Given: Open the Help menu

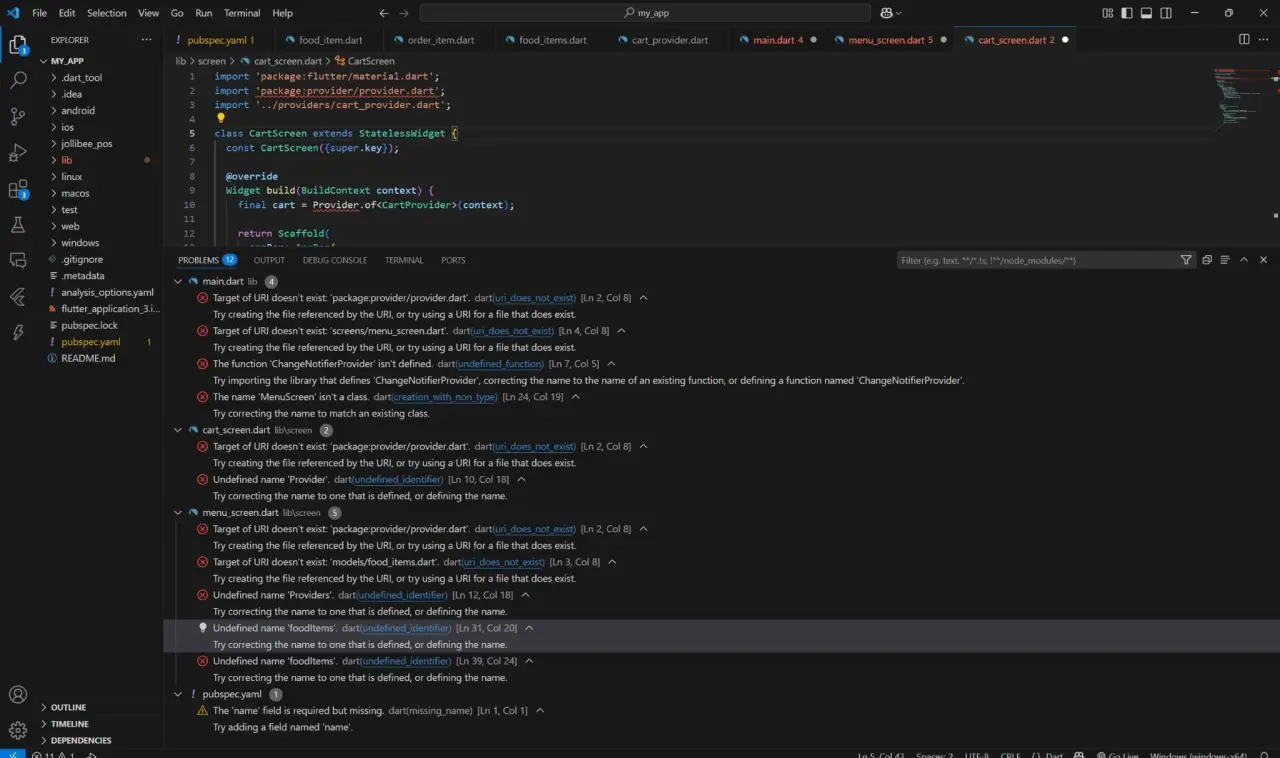Looking at the screenshot, I should click(x=283, y=13).
